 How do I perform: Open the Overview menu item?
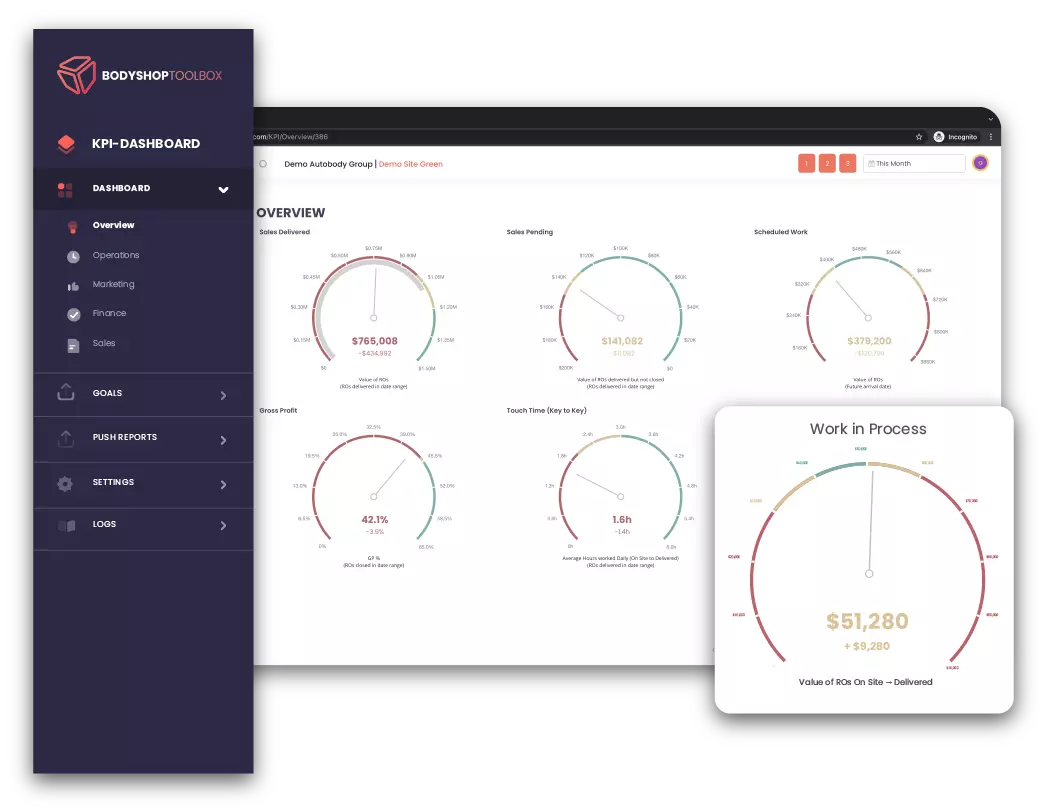tap(113, 226)
